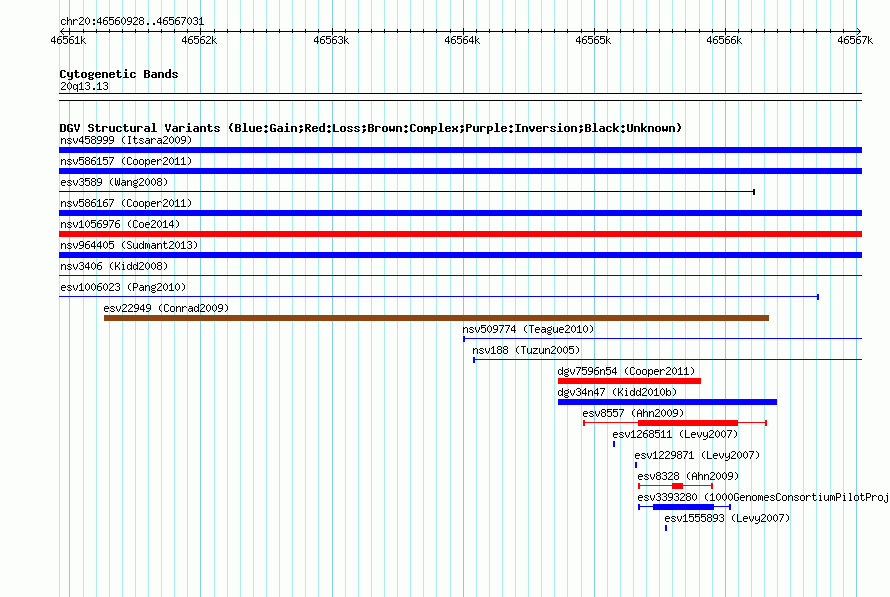Click the nsv458999 (Itsara2009) blue gain bar

(x=460, y=150)
